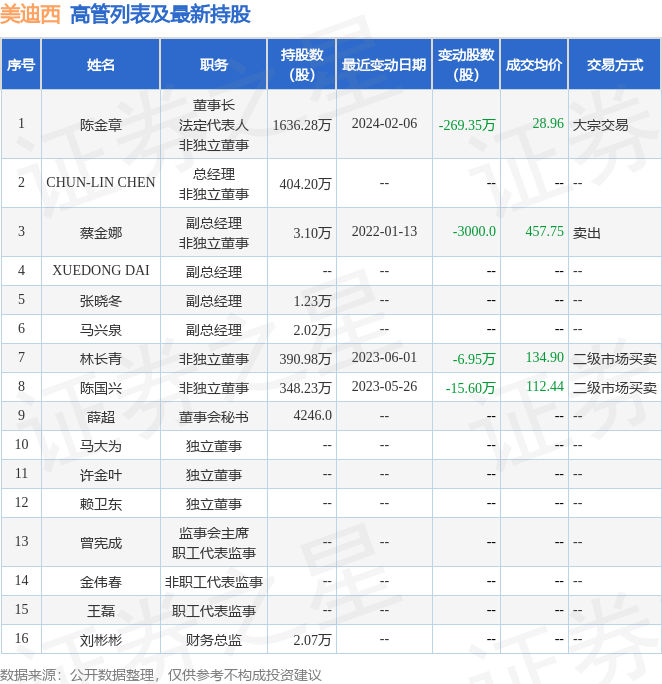Viewport: 662px width, 684px height.
Task: Click 二级市场买卖 in 陈国兴's row
Action: pyautogui.click(x=614, y=388)
